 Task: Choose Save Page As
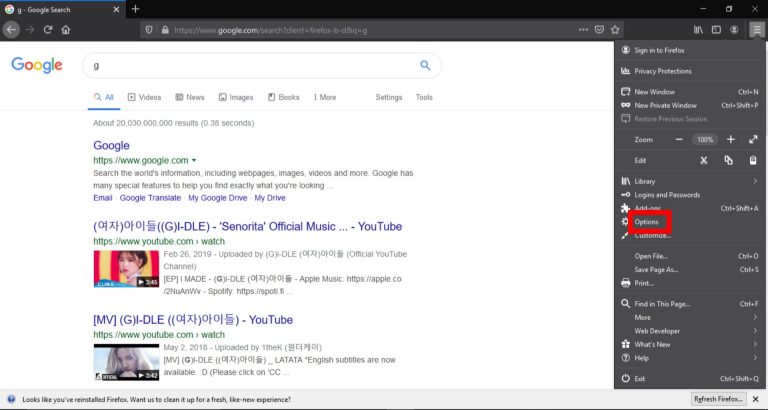coord(690,270)
